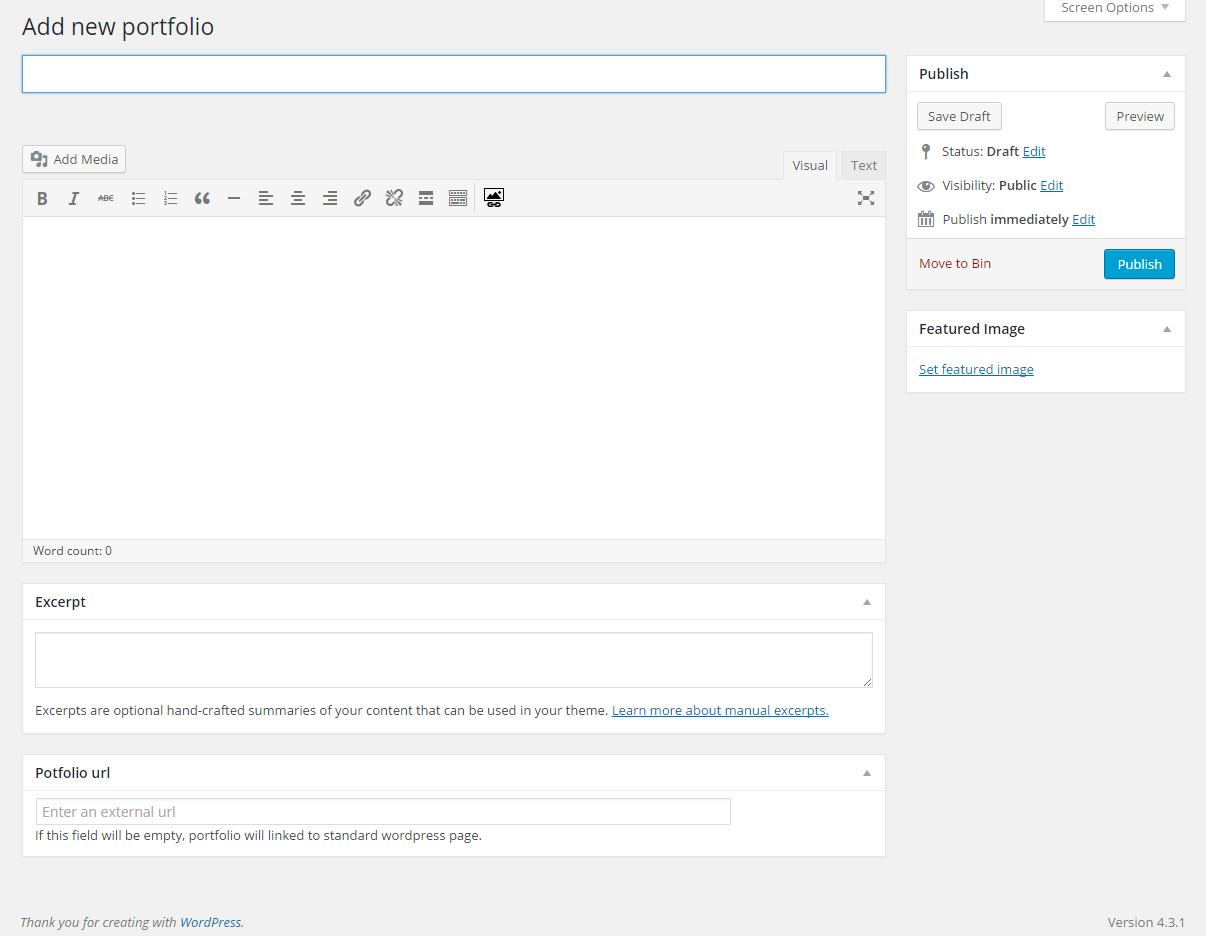This screenshot has width=1206, height=936.
Task: Insert a numbered list
Action: (x=170, y=198)
